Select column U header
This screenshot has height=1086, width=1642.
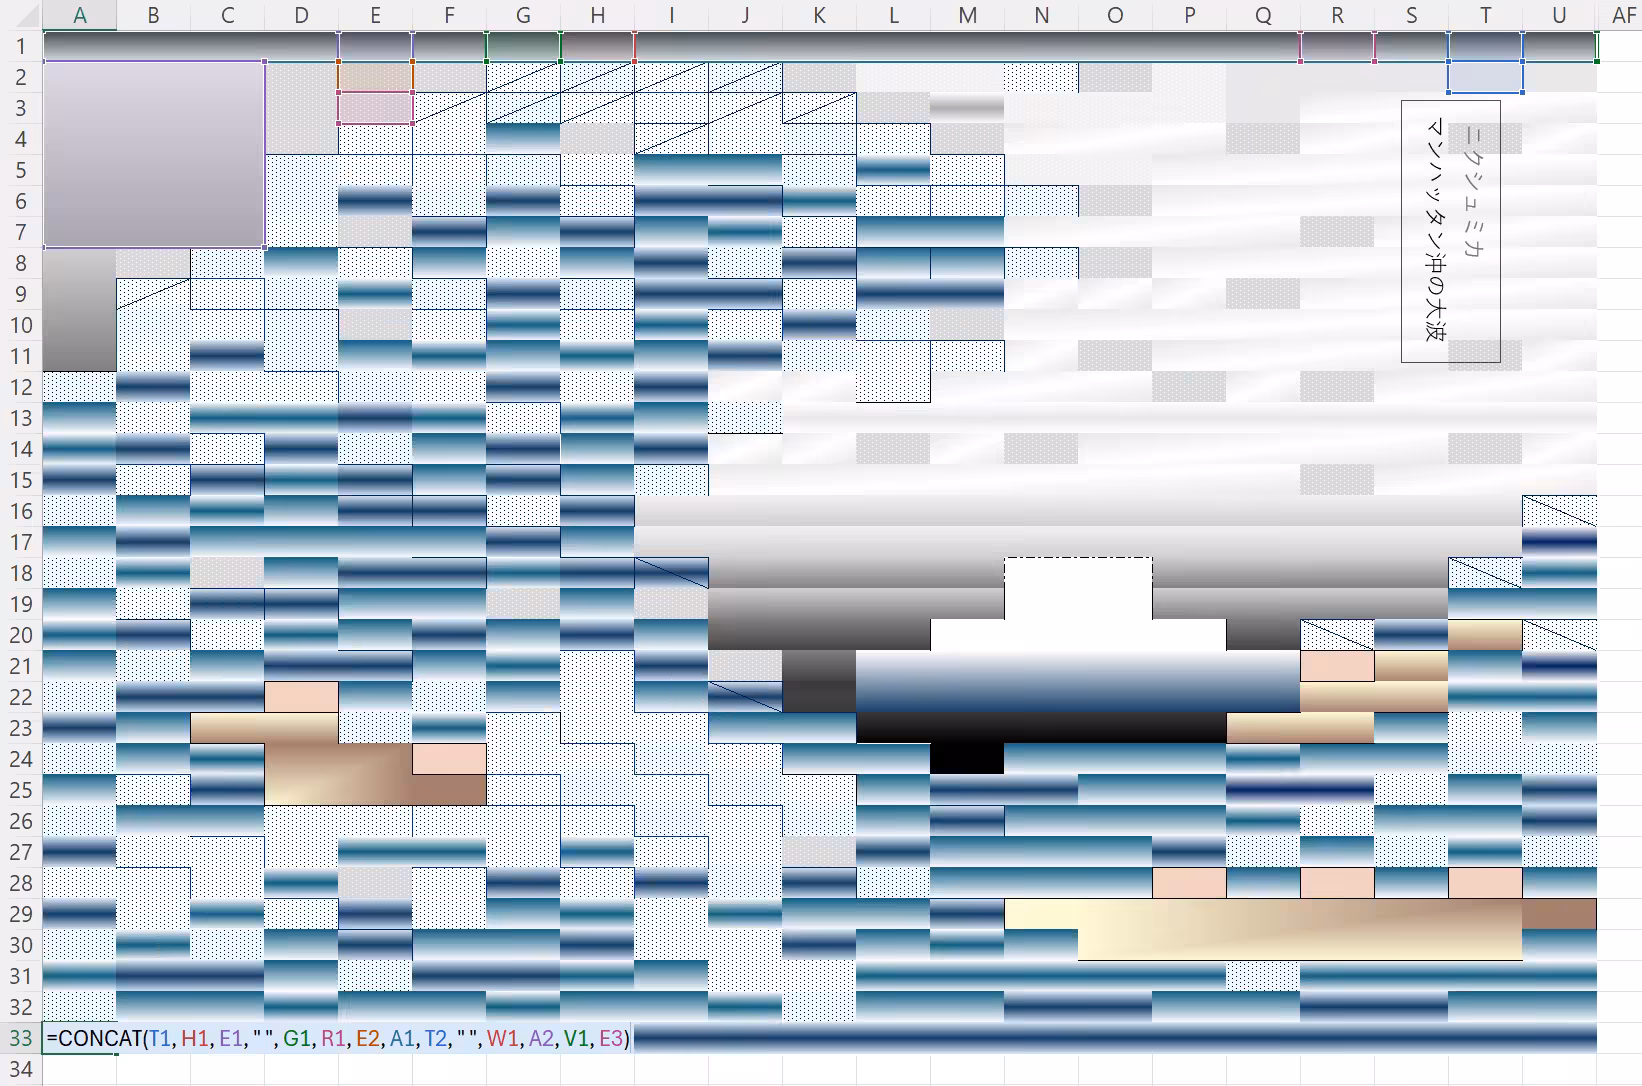tap(1559, 15)
